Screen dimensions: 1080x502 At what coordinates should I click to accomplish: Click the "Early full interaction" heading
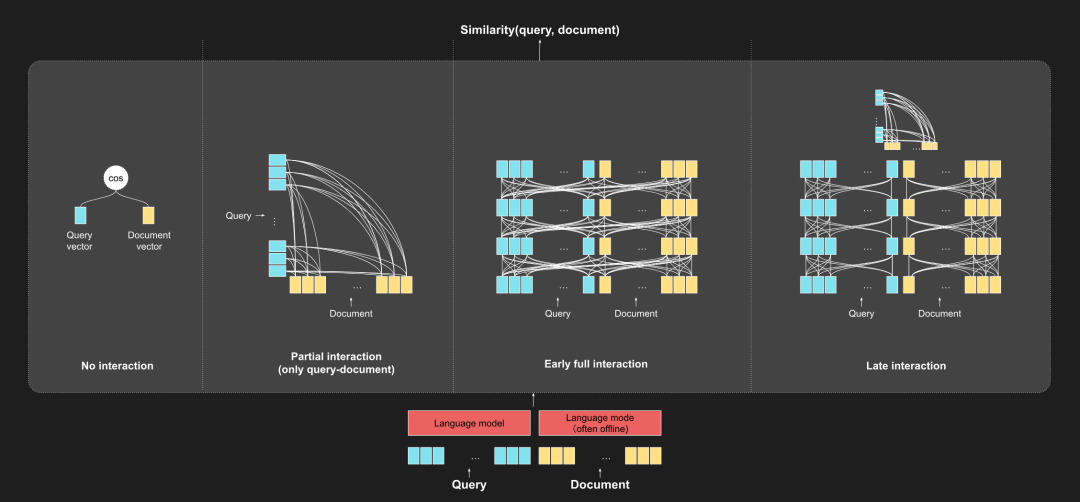point(596,364)
